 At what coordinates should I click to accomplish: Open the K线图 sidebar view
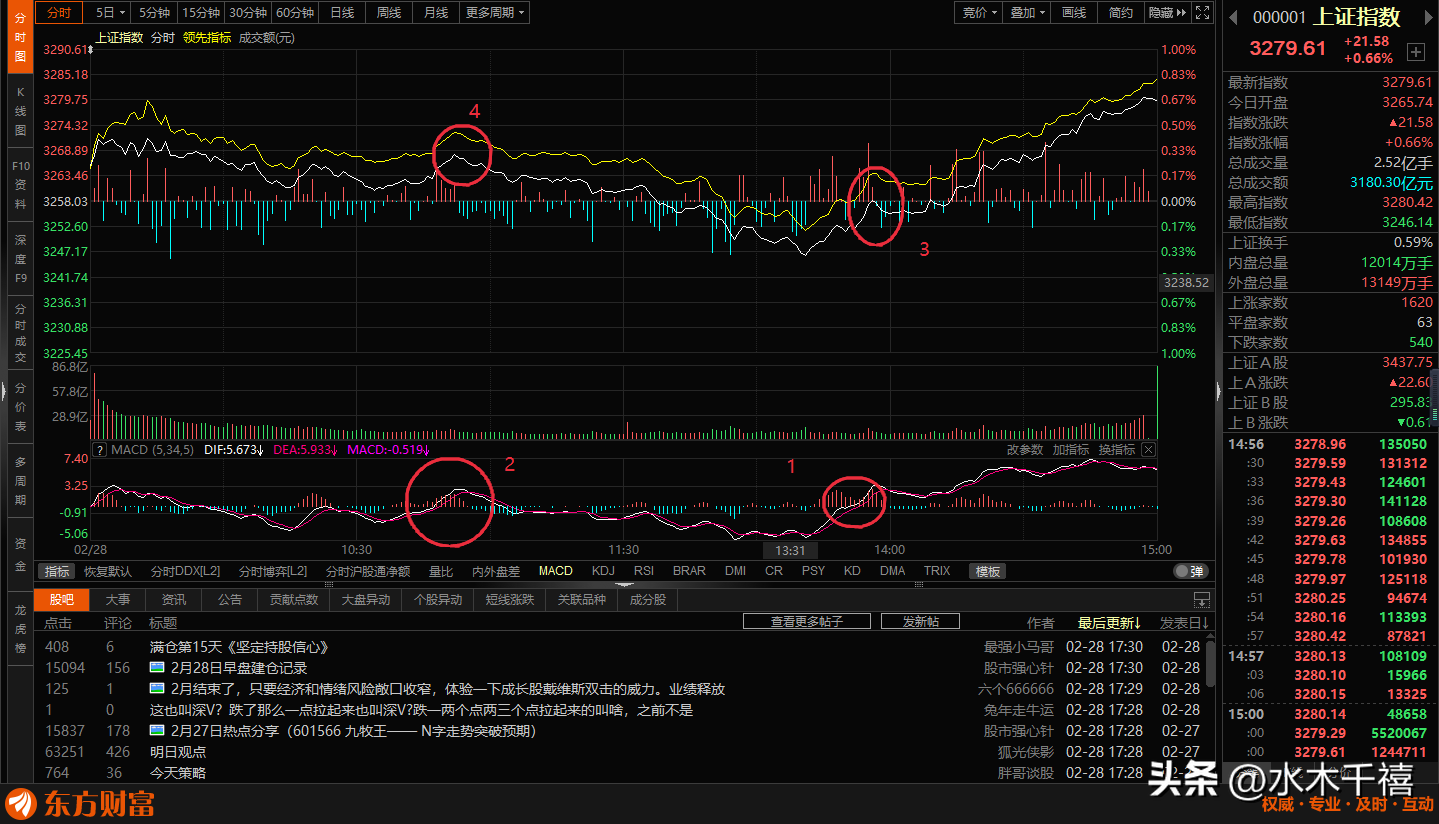[x=20, y=111]
